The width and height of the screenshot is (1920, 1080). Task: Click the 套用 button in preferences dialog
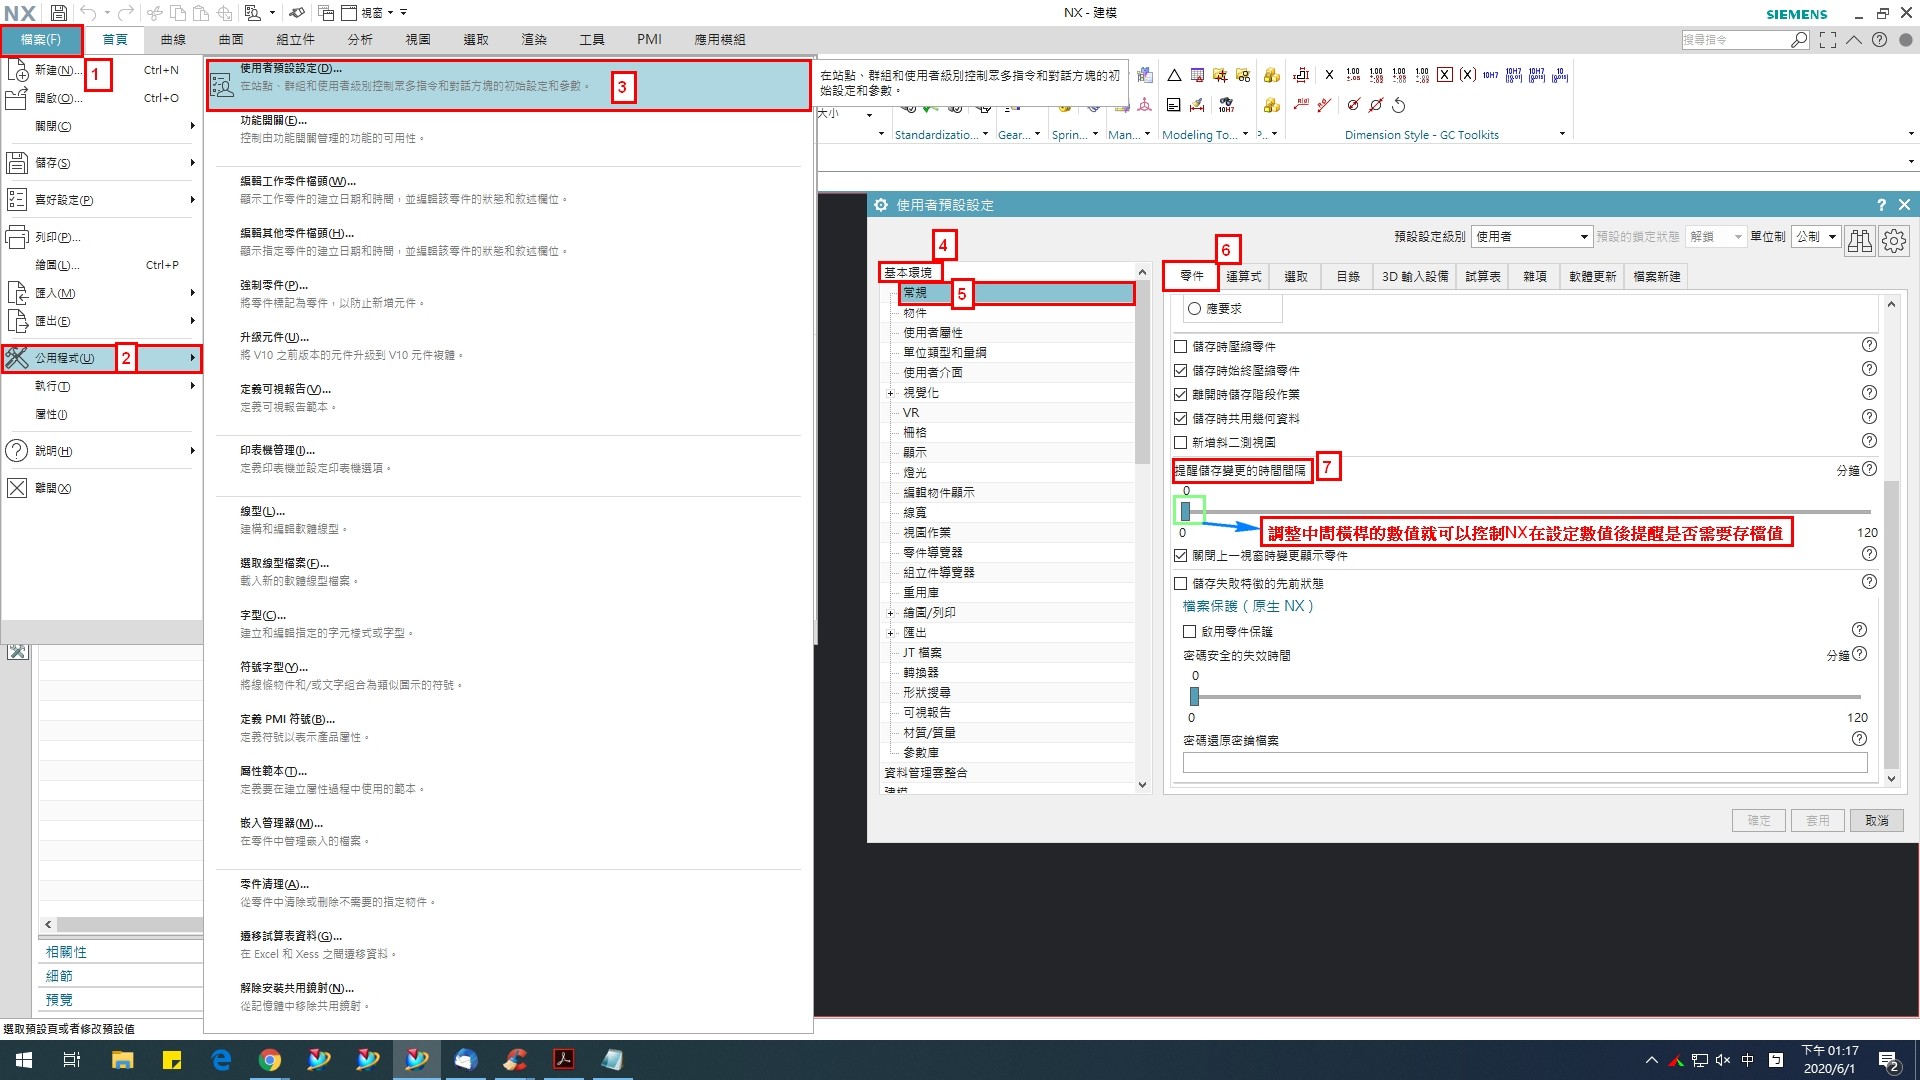tap(1818, 821)
